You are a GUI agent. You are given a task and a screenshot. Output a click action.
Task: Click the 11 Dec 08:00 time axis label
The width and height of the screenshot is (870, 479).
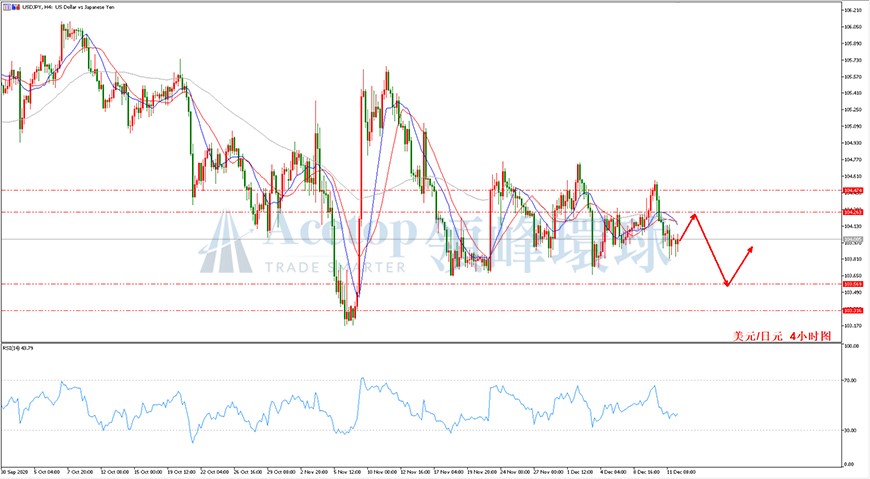point(681,472)
